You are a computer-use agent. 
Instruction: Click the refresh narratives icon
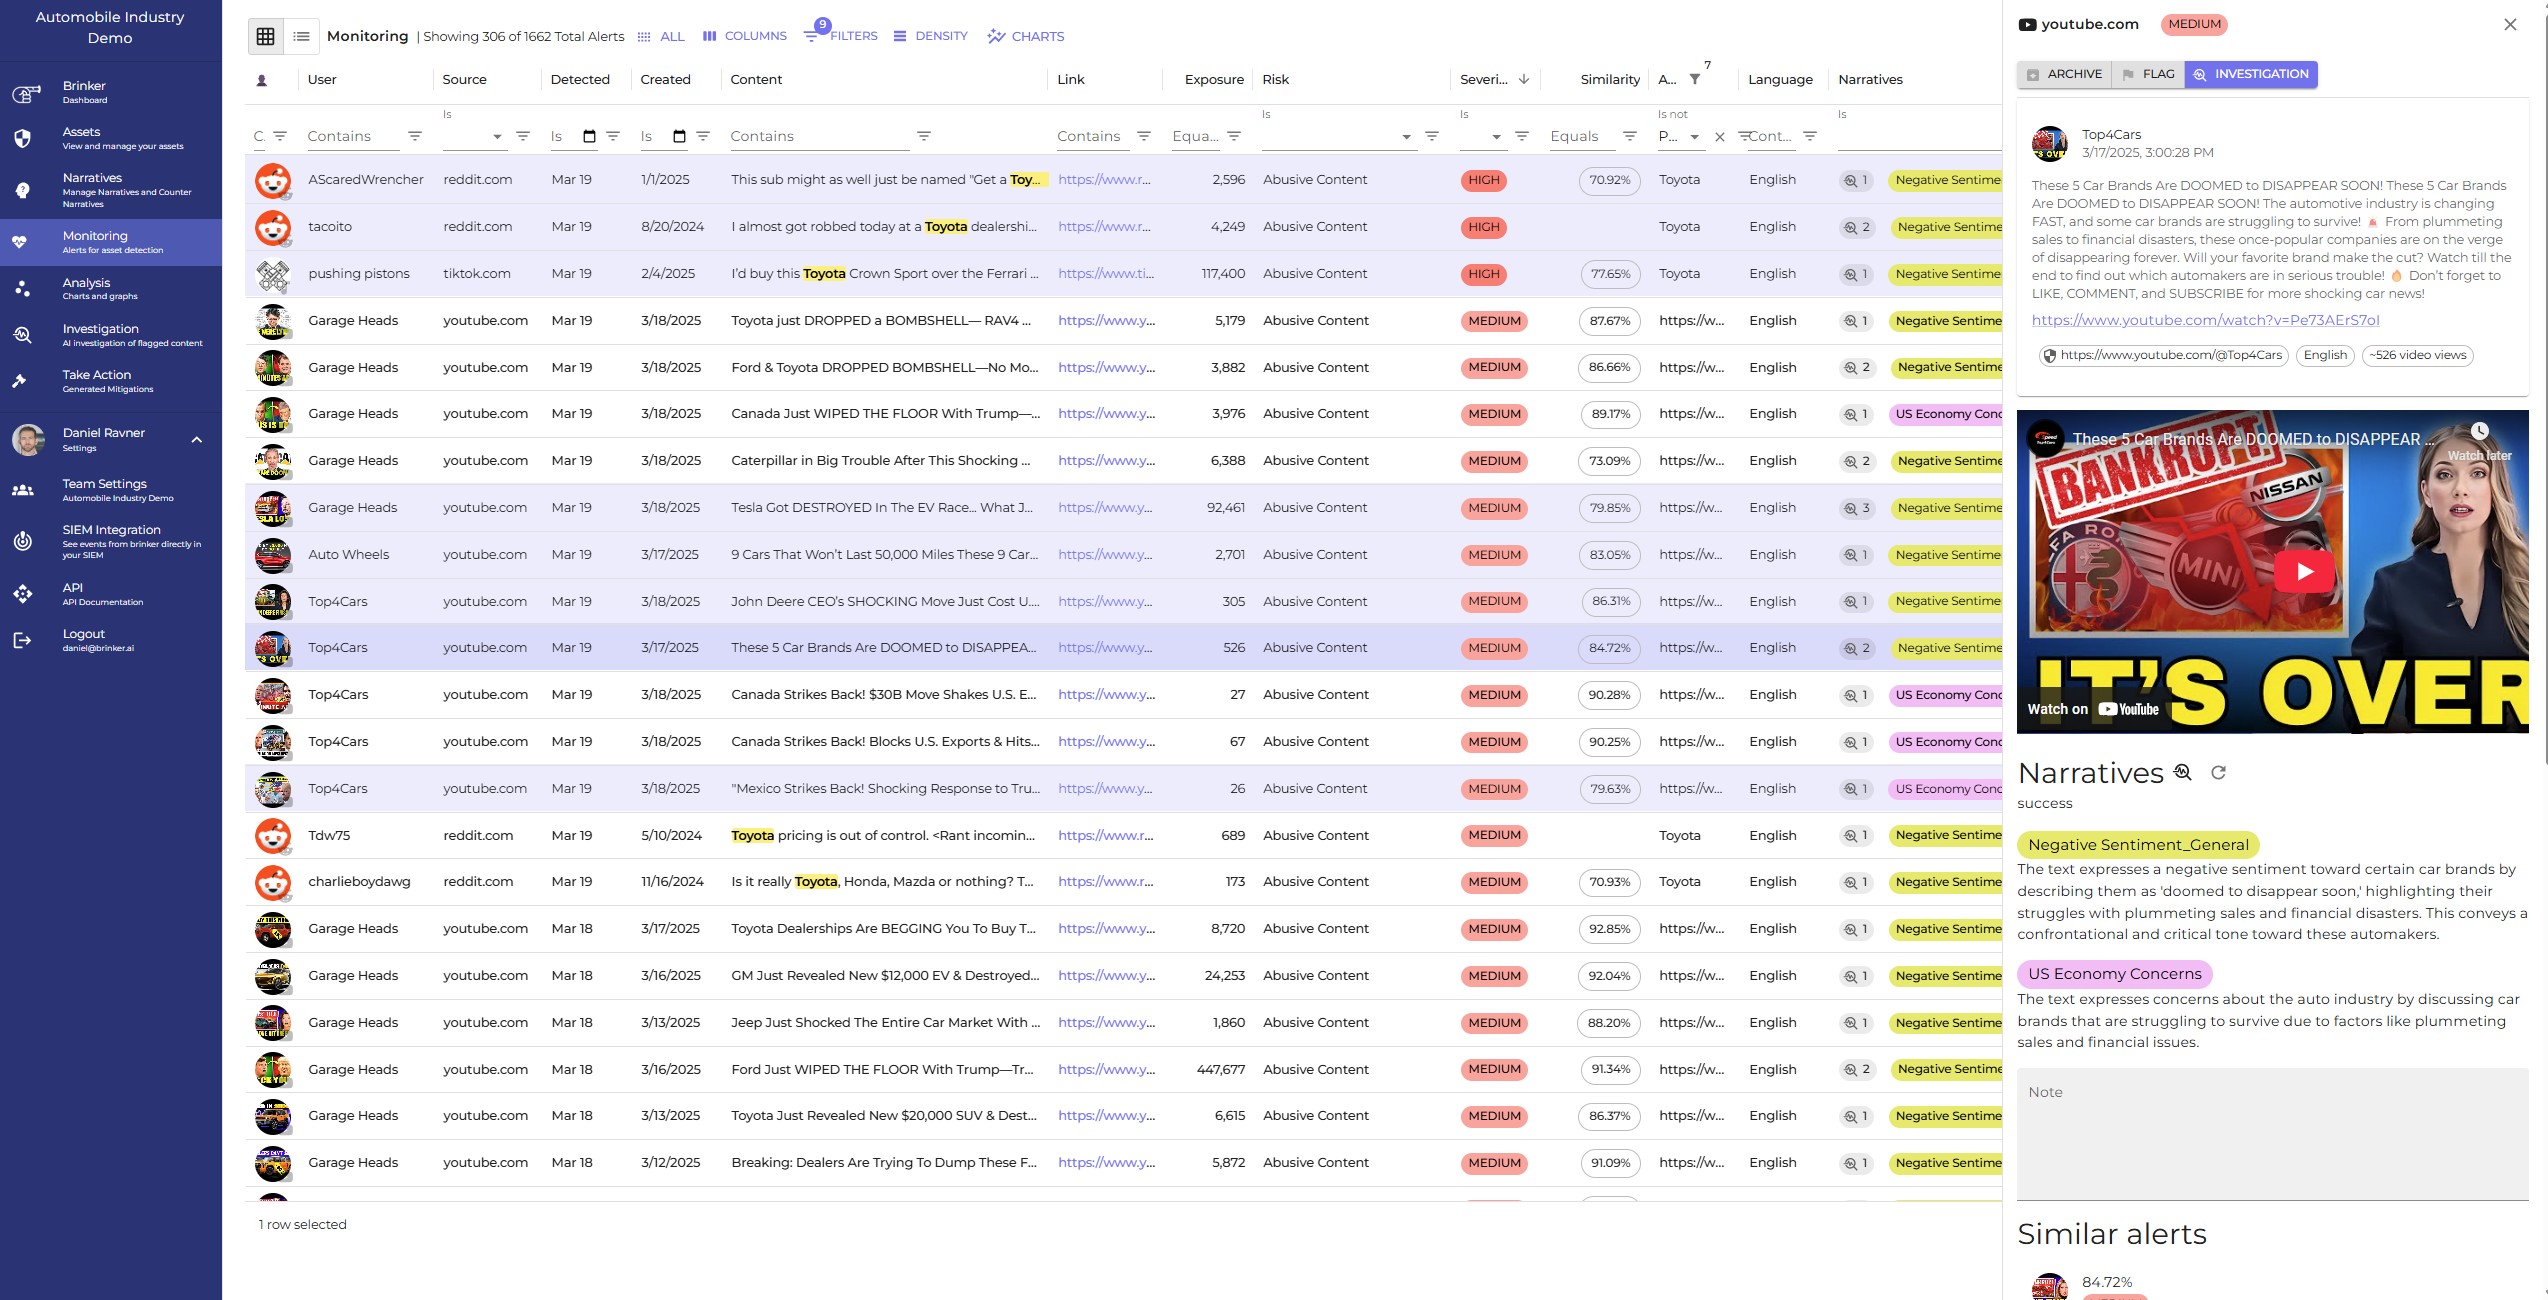2218,772
